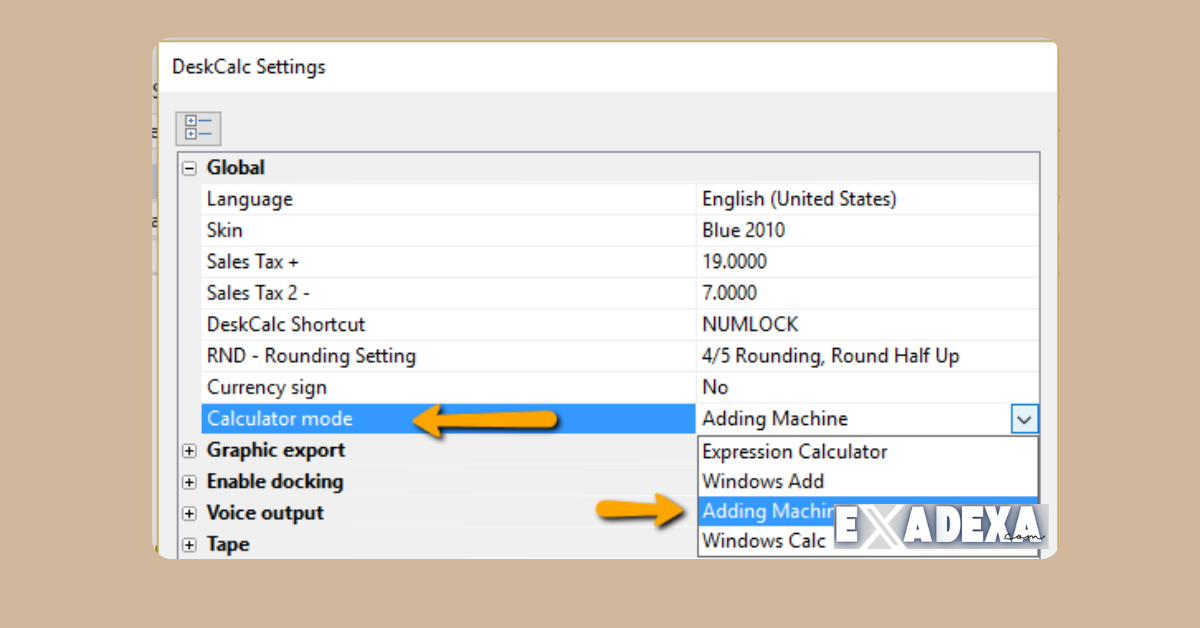Expand the Graphic export section
The height and width of the screenshot is (628, 1200).
click(189, 451)
